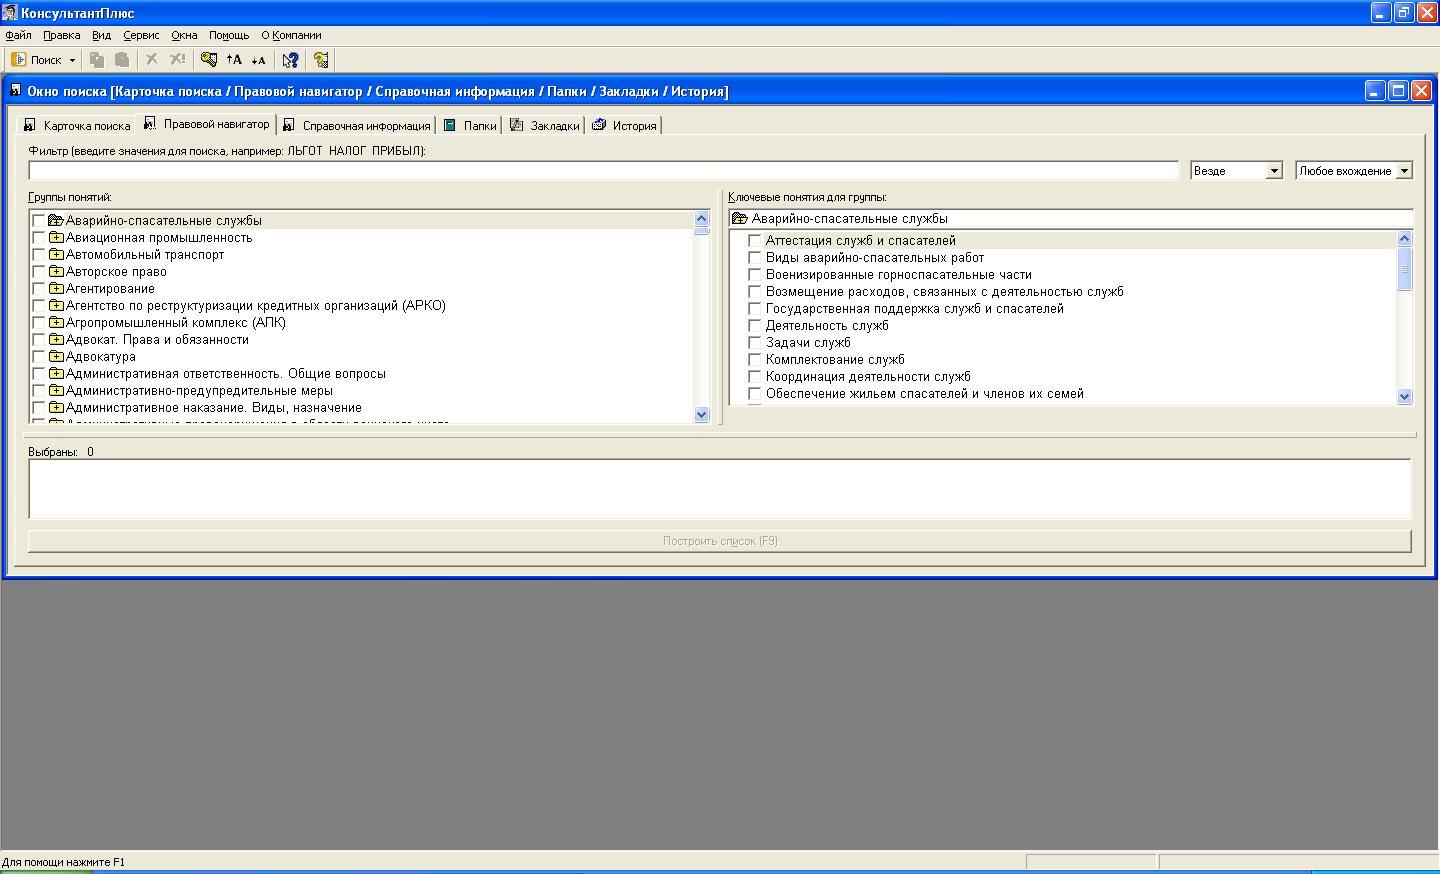Select Агентство по реструктуризации кредитных организаций (АРКО)
This screenshot has height=874, width=1440.
[x=256, y=306]
